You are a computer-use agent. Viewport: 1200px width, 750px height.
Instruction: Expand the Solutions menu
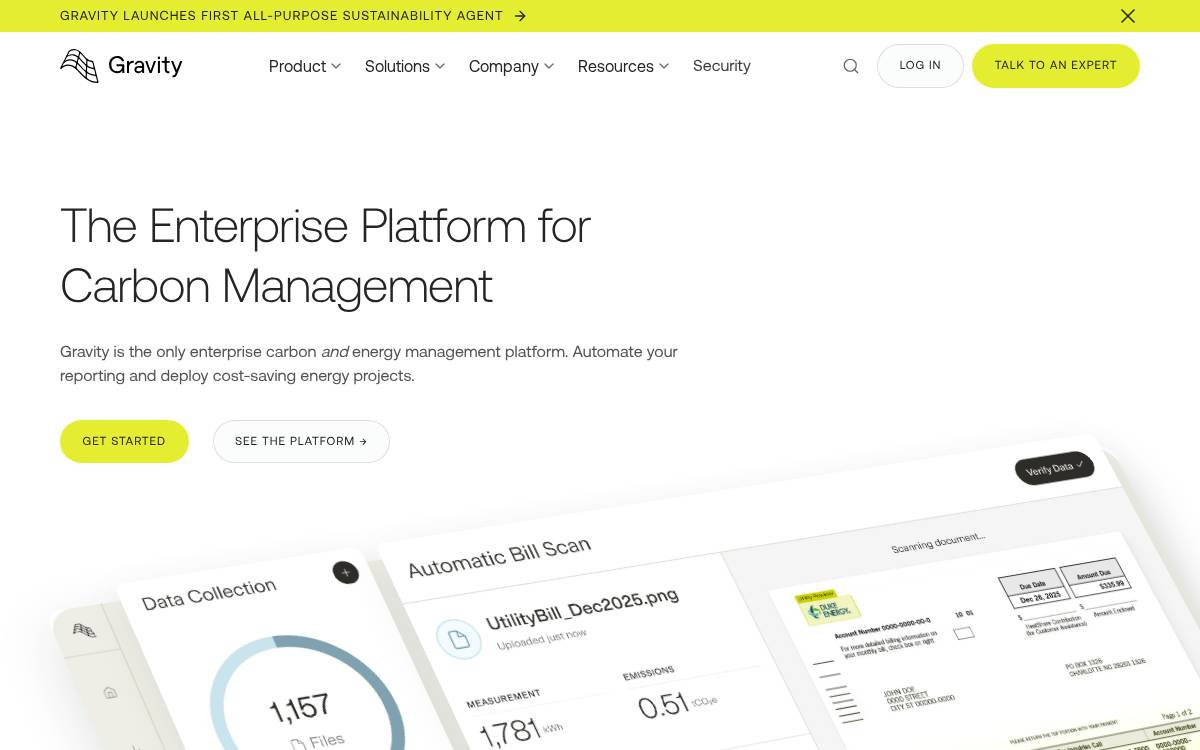coord(405,66)
